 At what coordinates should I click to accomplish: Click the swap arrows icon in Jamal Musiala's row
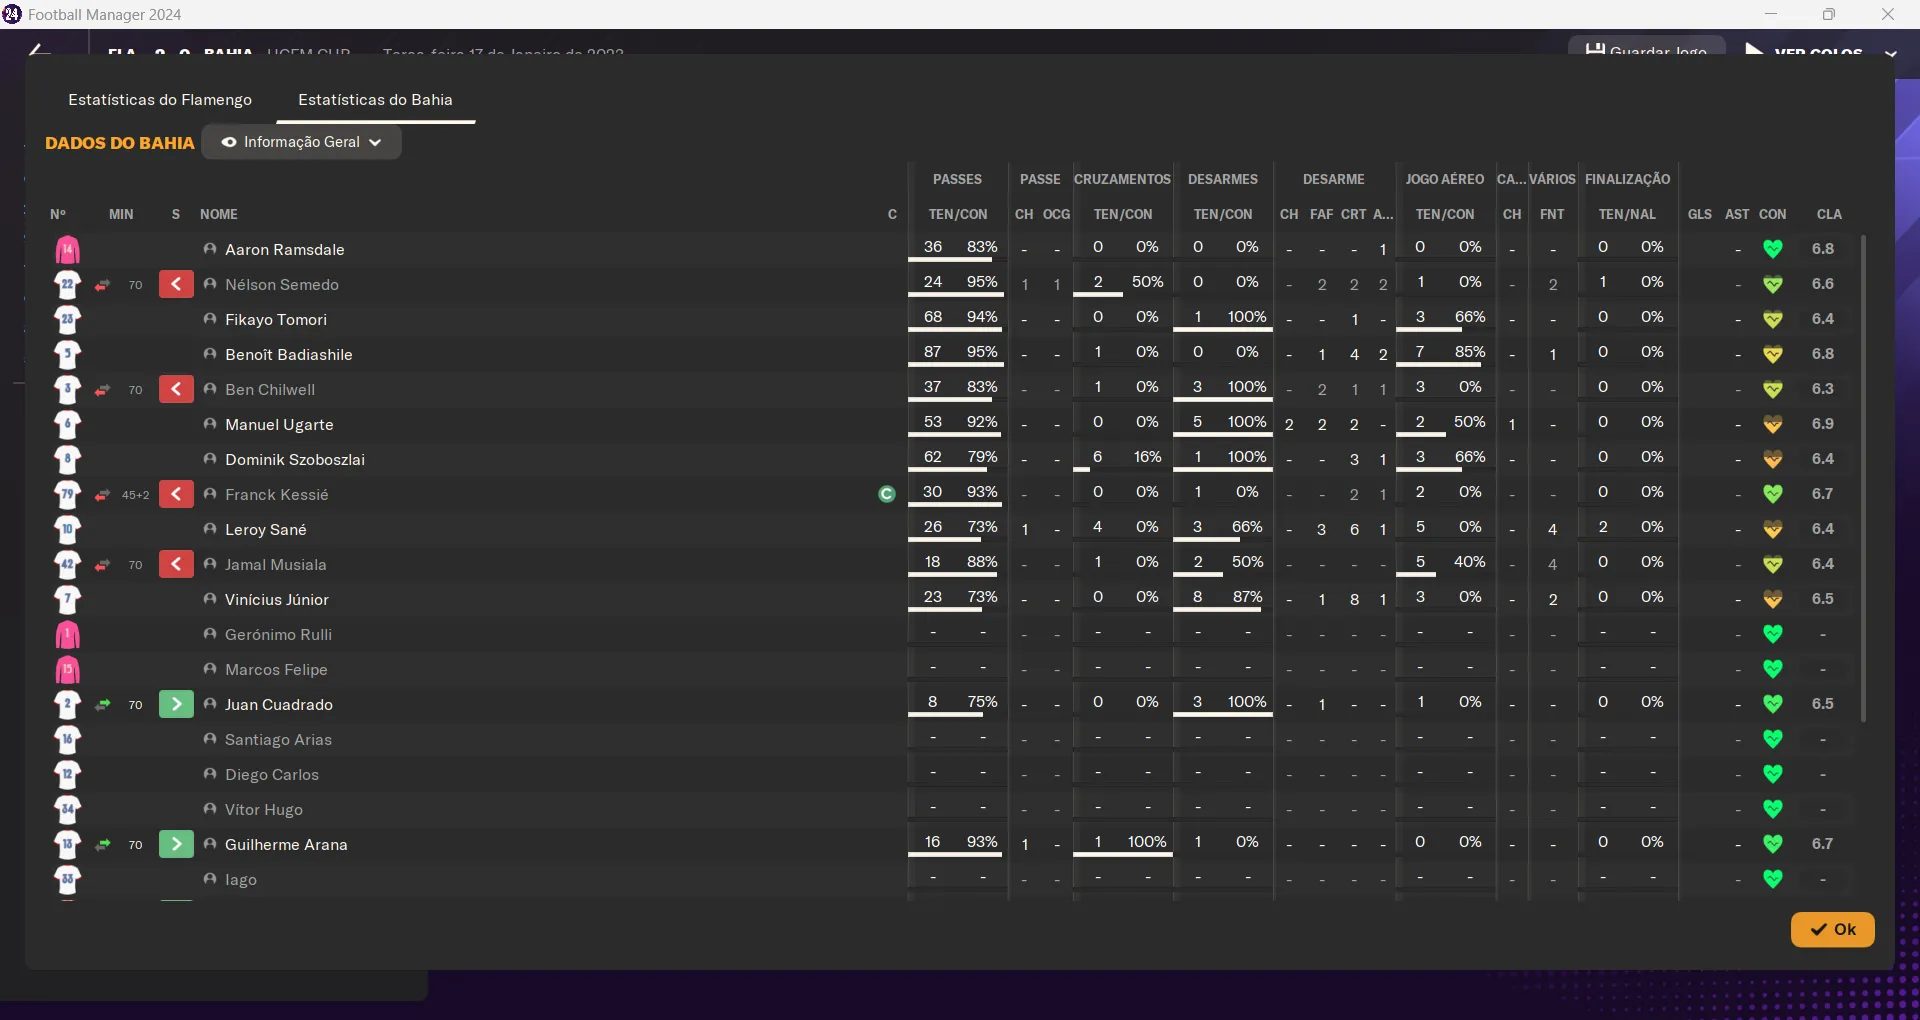click(102, 565)
